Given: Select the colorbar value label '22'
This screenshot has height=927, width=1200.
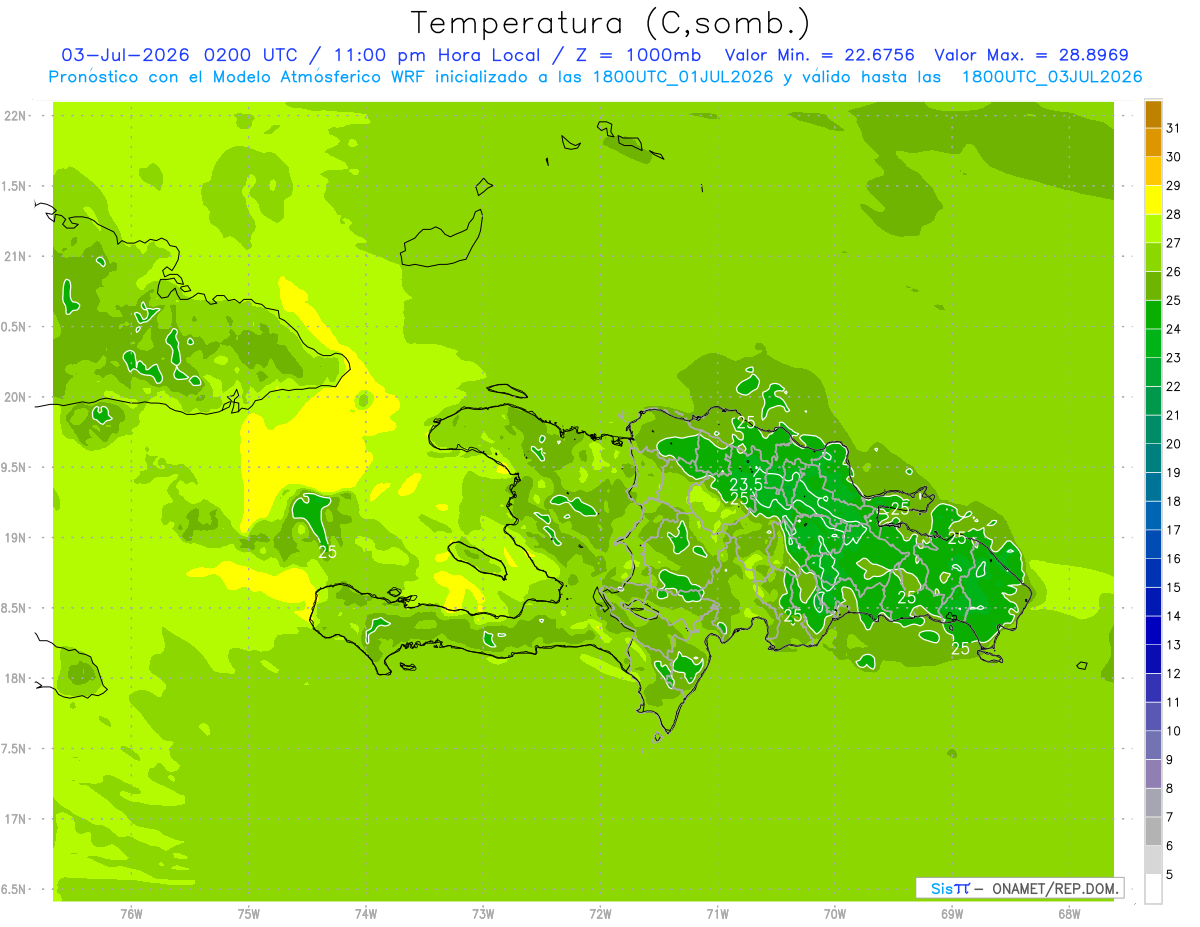Looking at the screenshot, I should coord(1174,386).
